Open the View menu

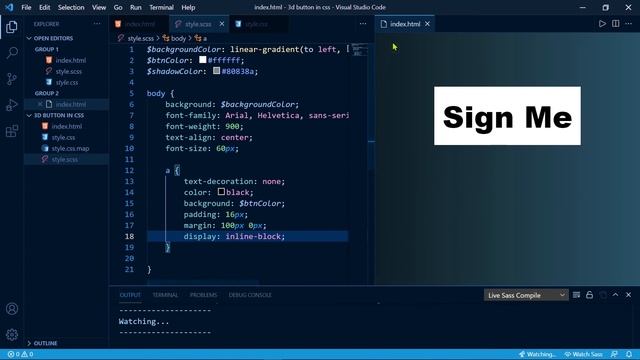(99, 7)
